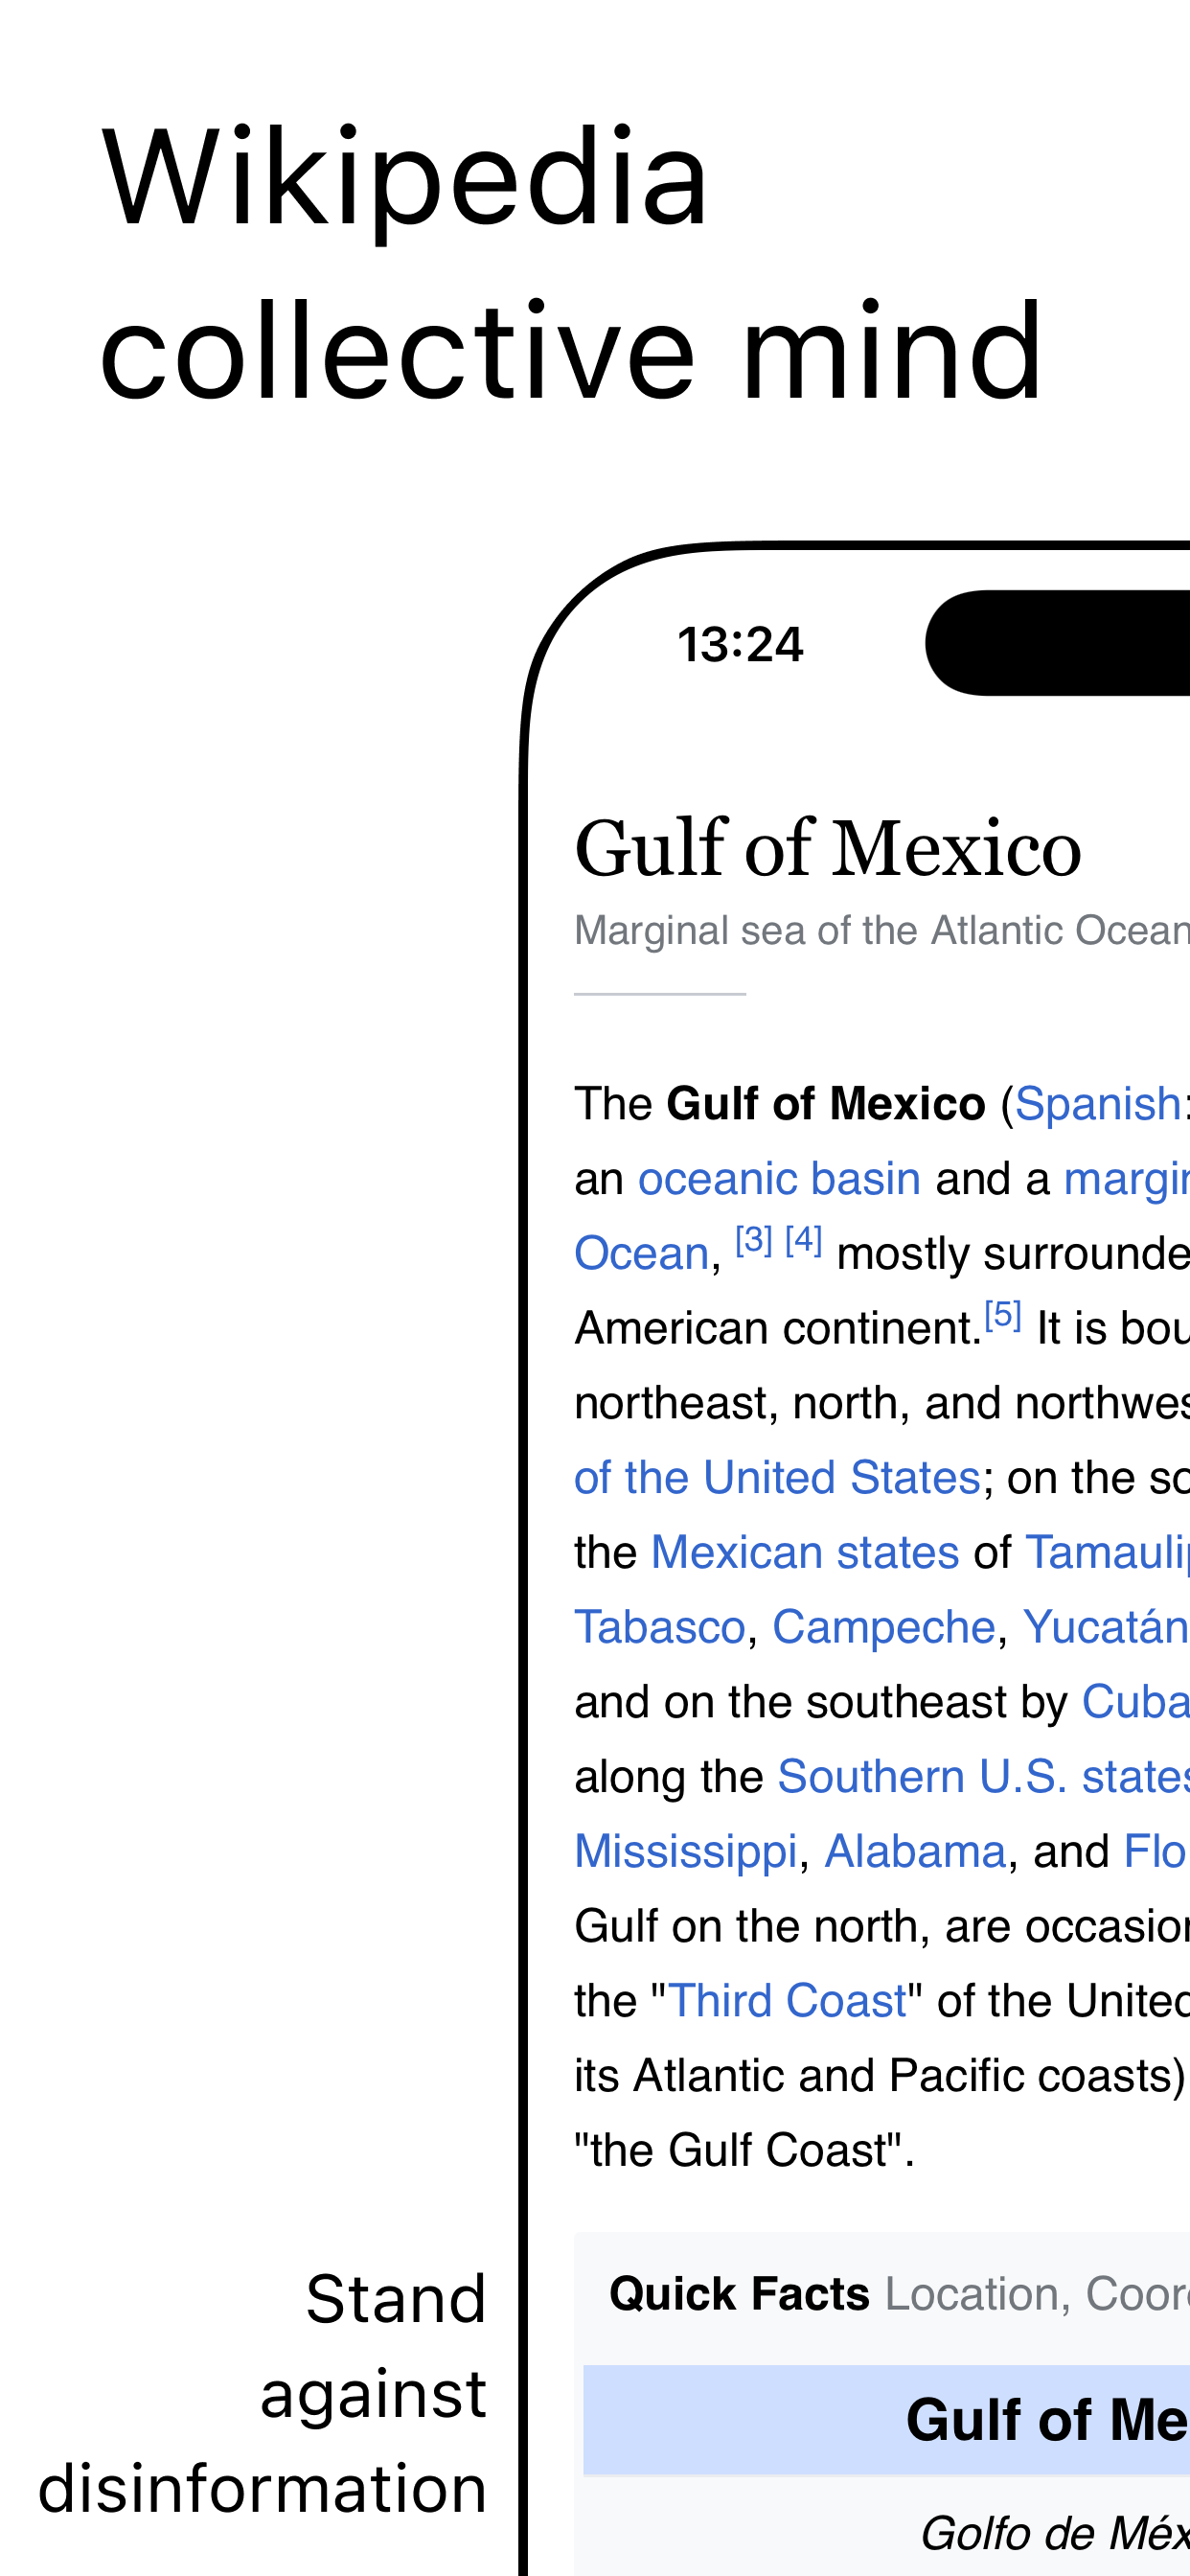Follow the Cuba link
Viewport: 1190px width, 2576px height.
click(1135, 1702)
